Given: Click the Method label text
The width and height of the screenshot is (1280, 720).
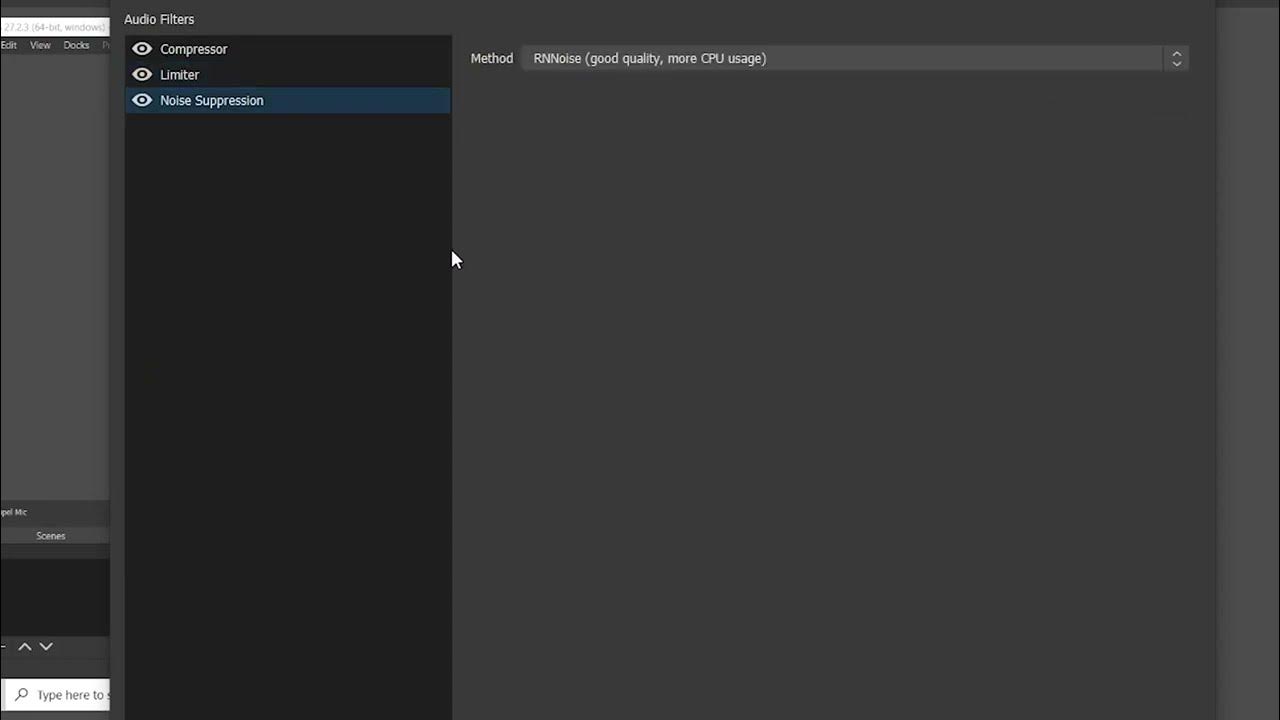Looking at the screenshot, I should [492, 58].
